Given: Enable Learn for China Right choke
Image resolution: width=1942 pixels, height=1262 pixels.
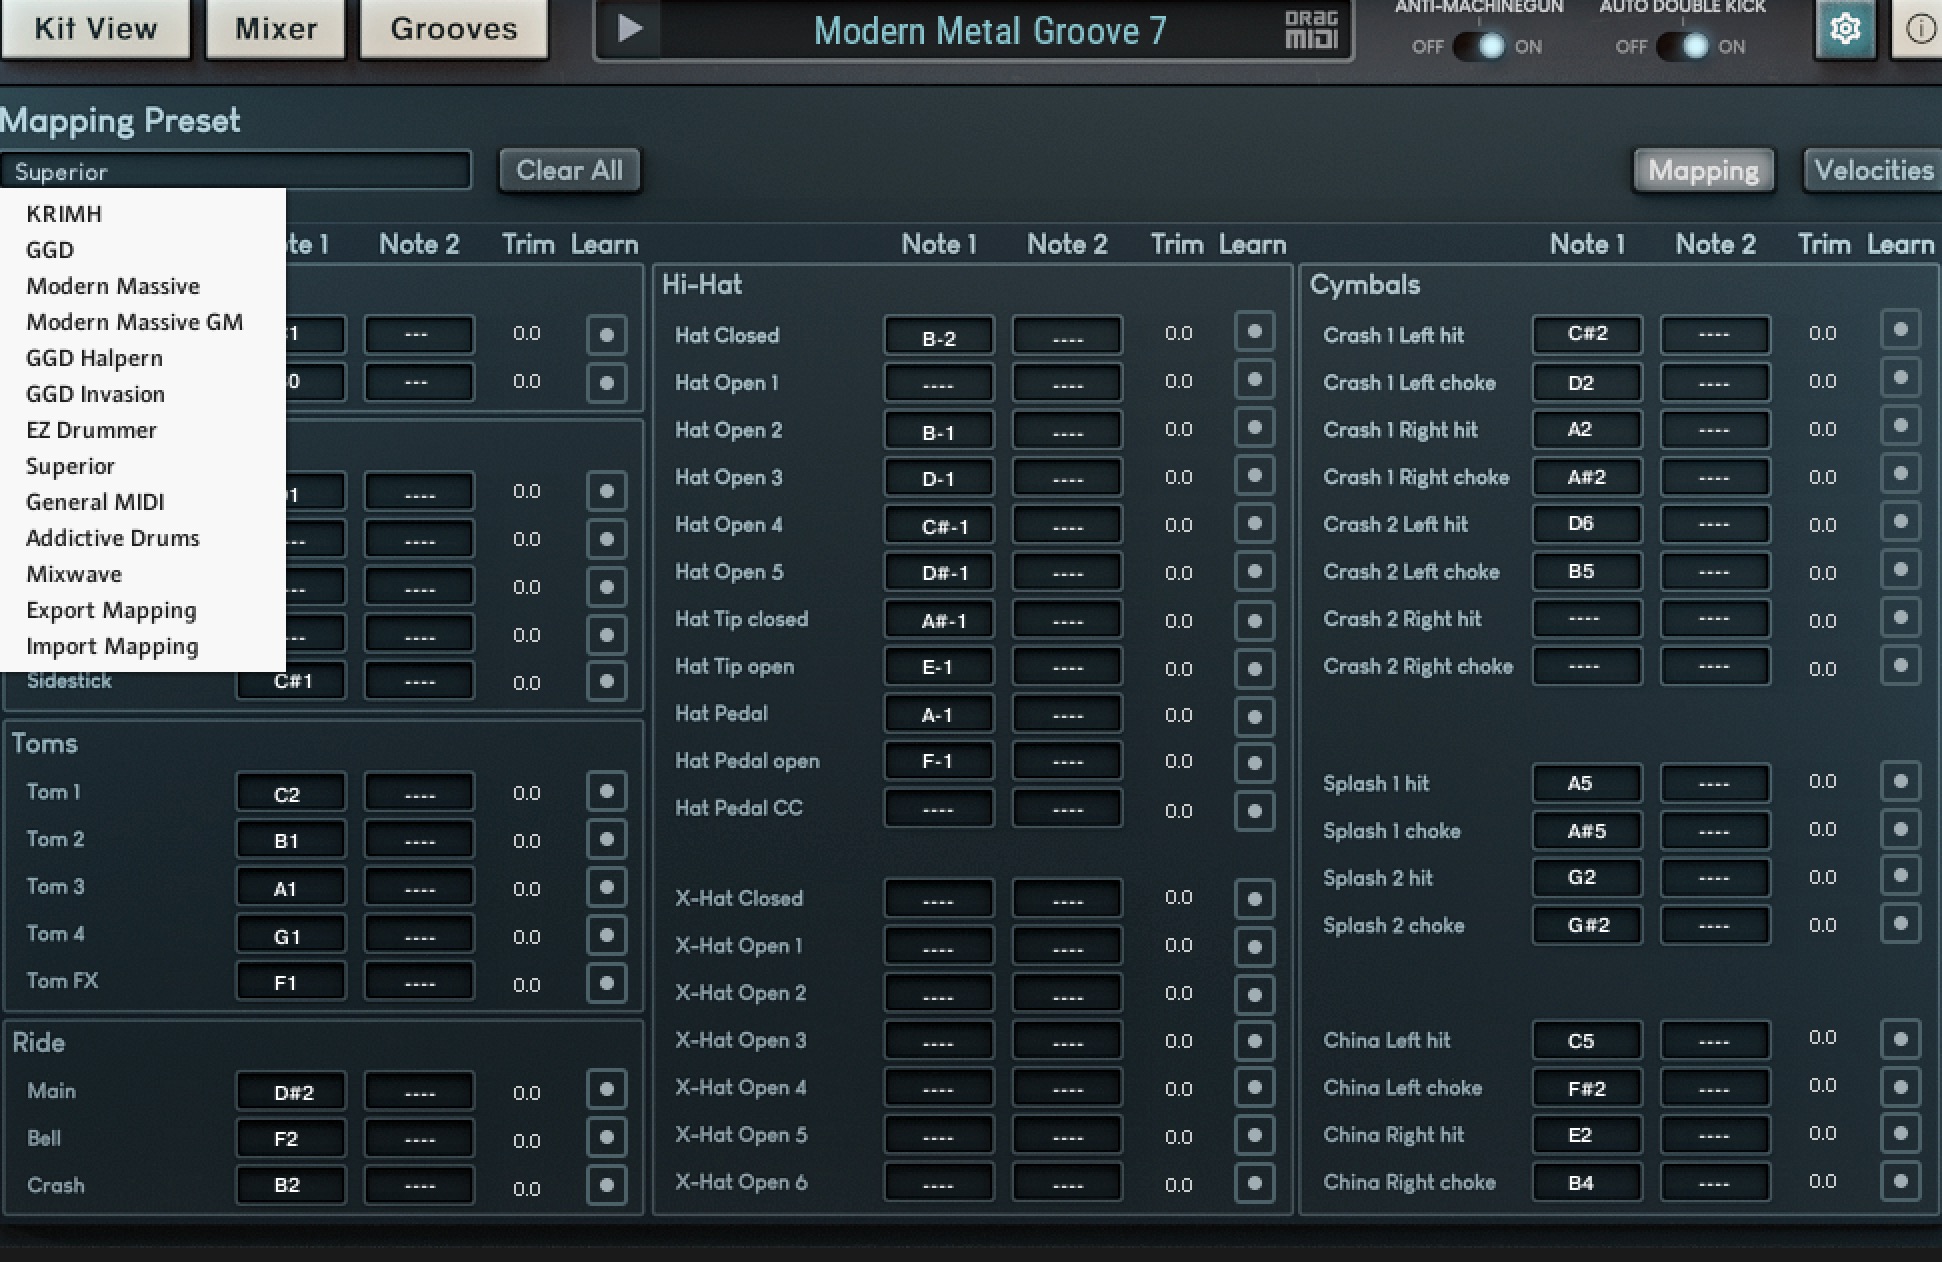Looking at the screenshot, I should coord(1900,1181).
